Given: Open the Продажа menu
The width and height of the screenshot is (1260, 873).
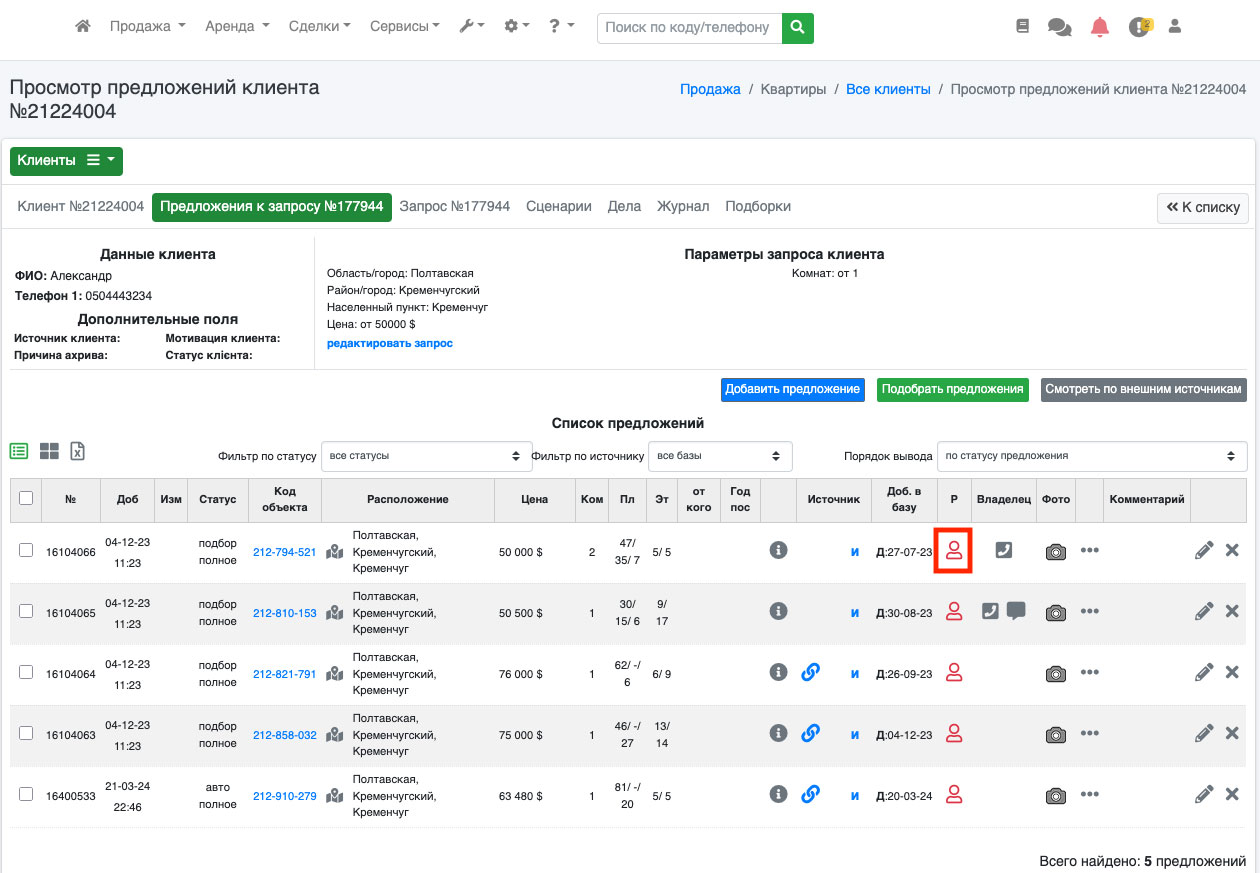Looking at the screenshot, I should [147, 27].
